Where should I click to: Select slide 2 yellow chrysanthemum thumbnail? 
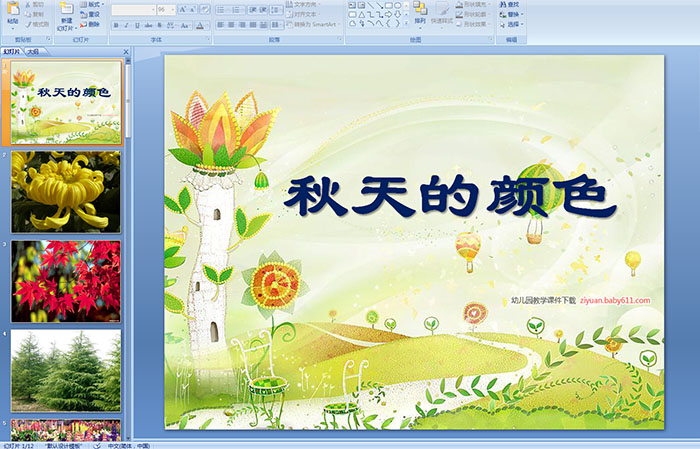click(x=66, y=192)
